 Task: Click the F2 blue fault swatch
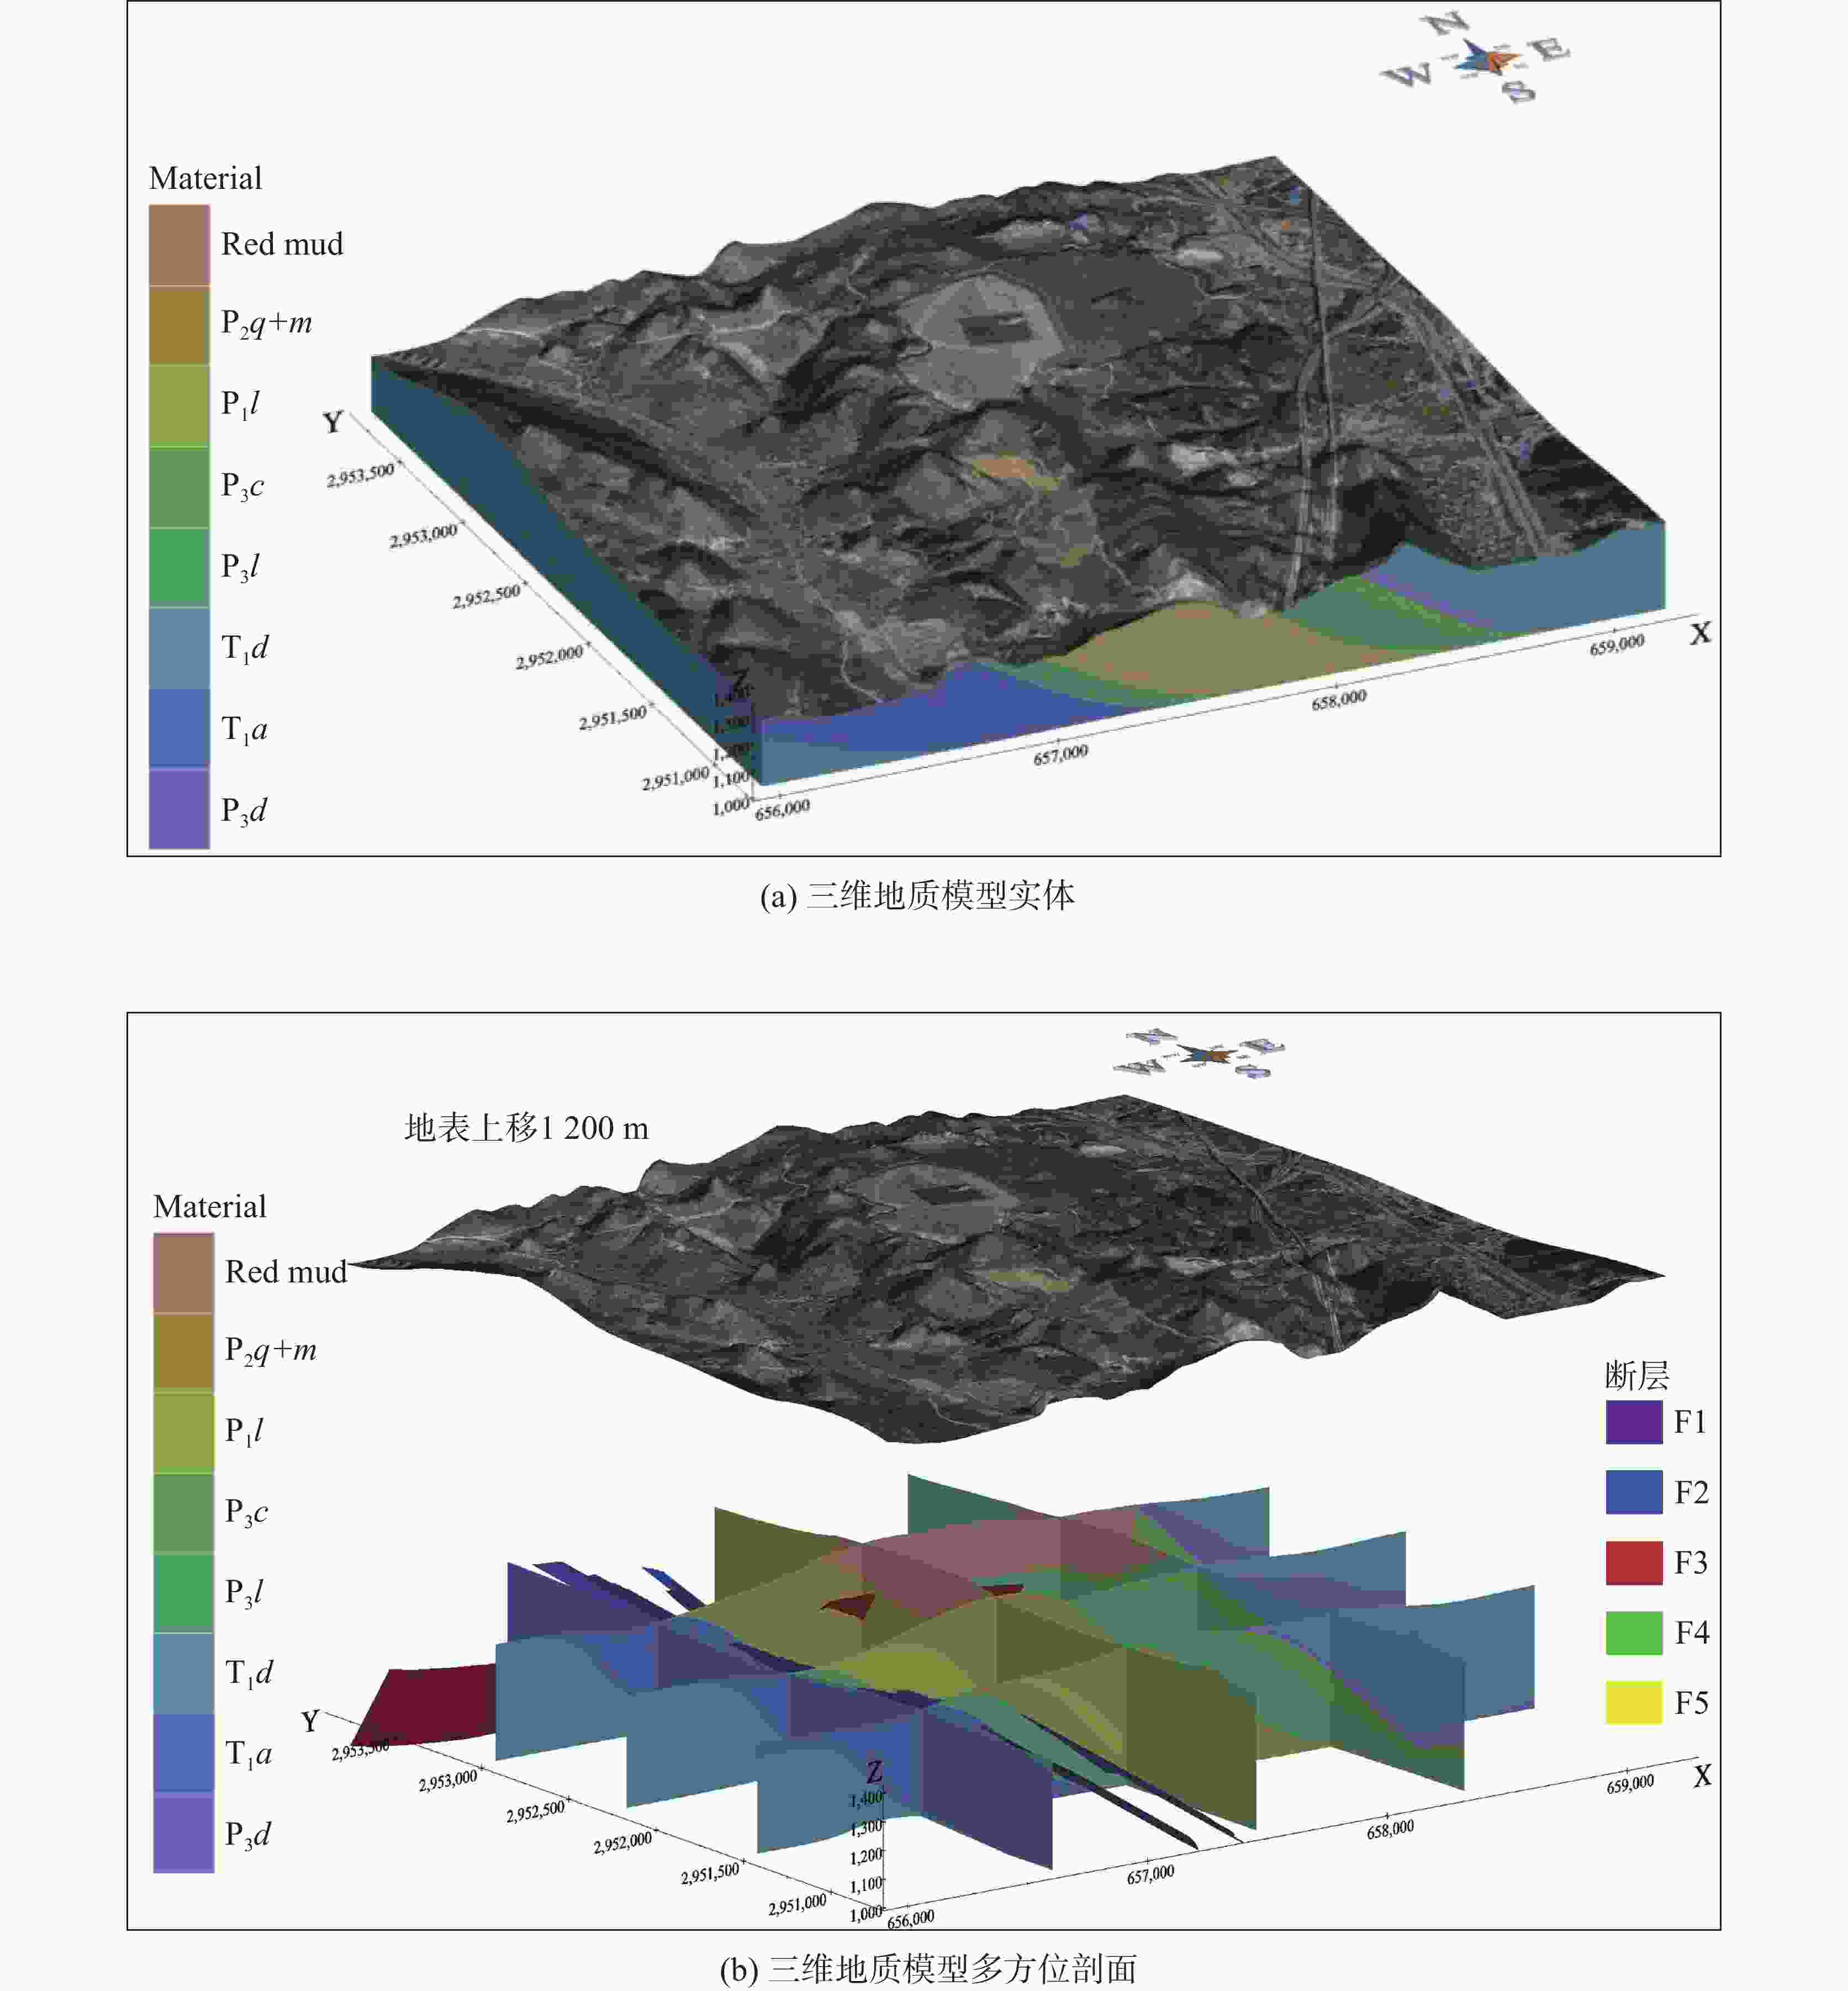1633,1492
